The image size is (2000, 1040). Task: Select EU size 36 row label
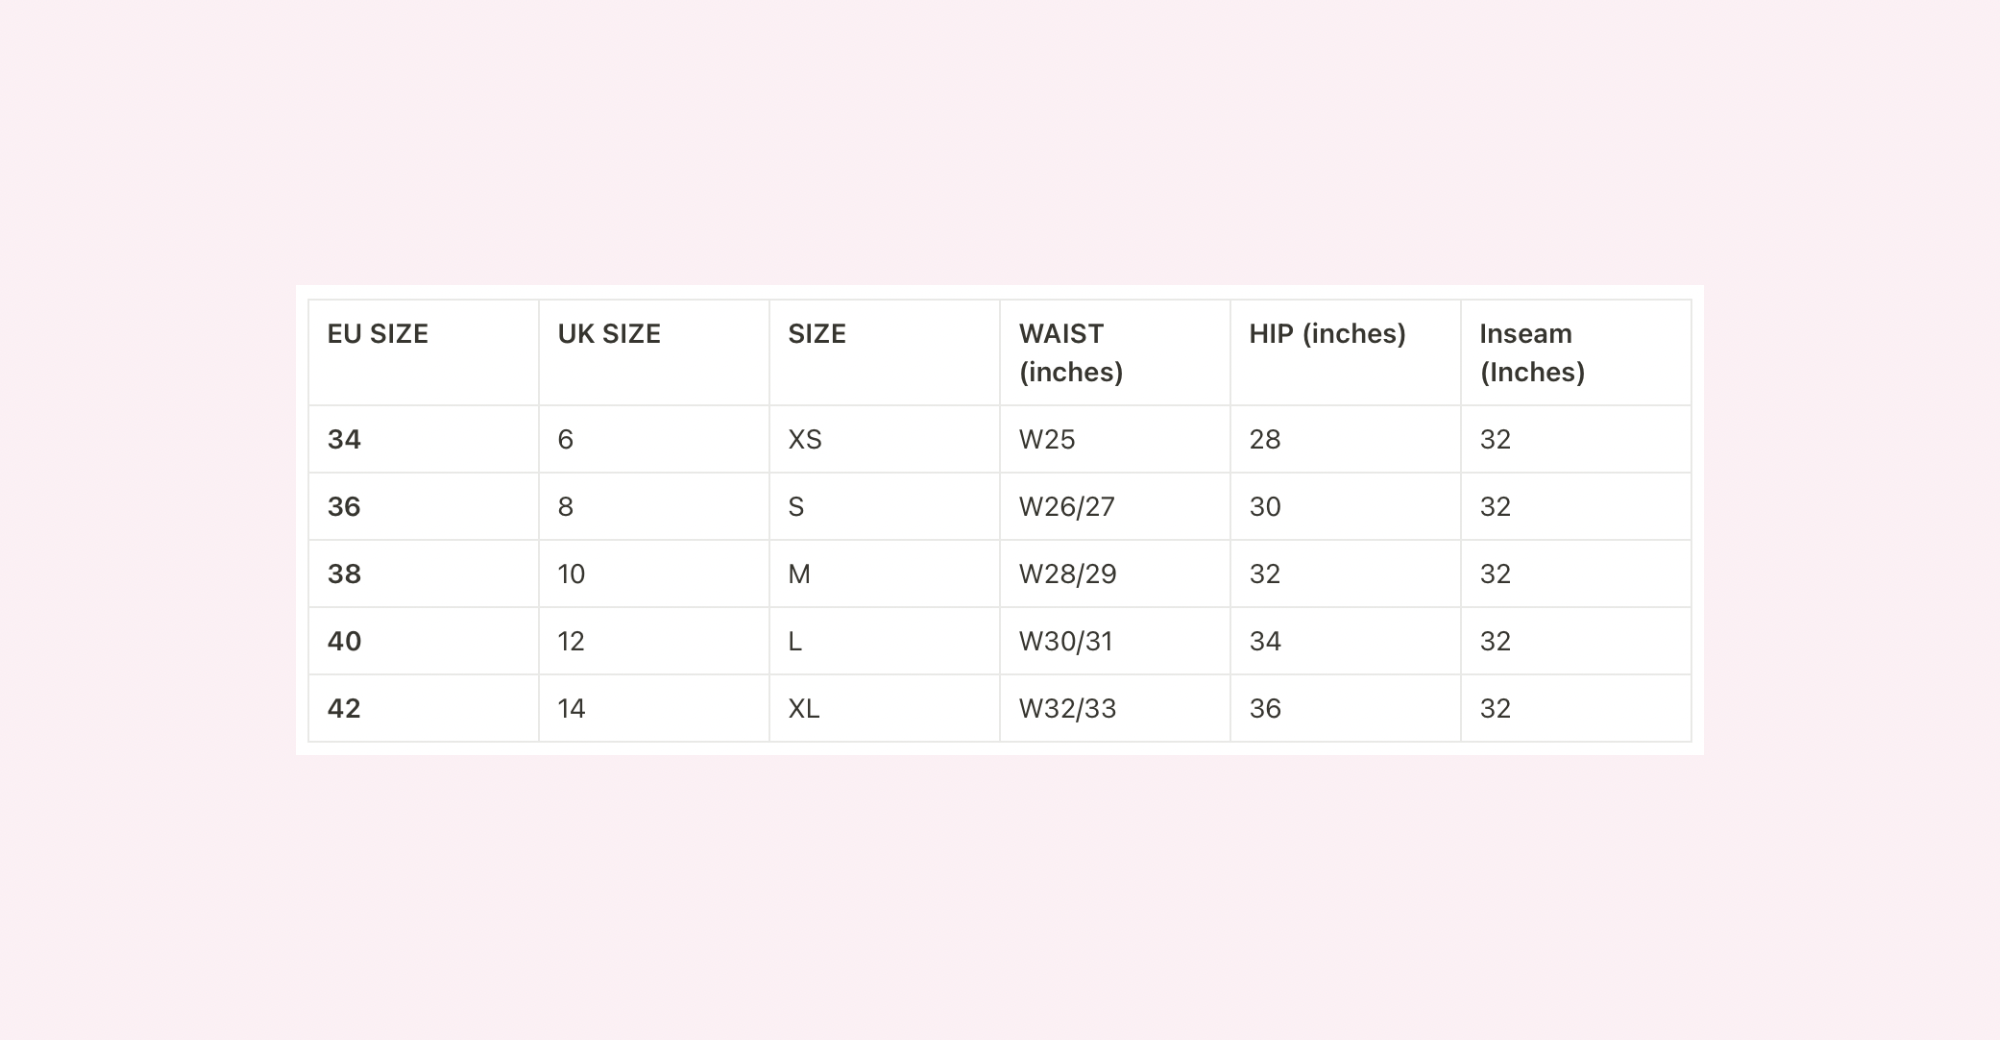click(344, 507)
